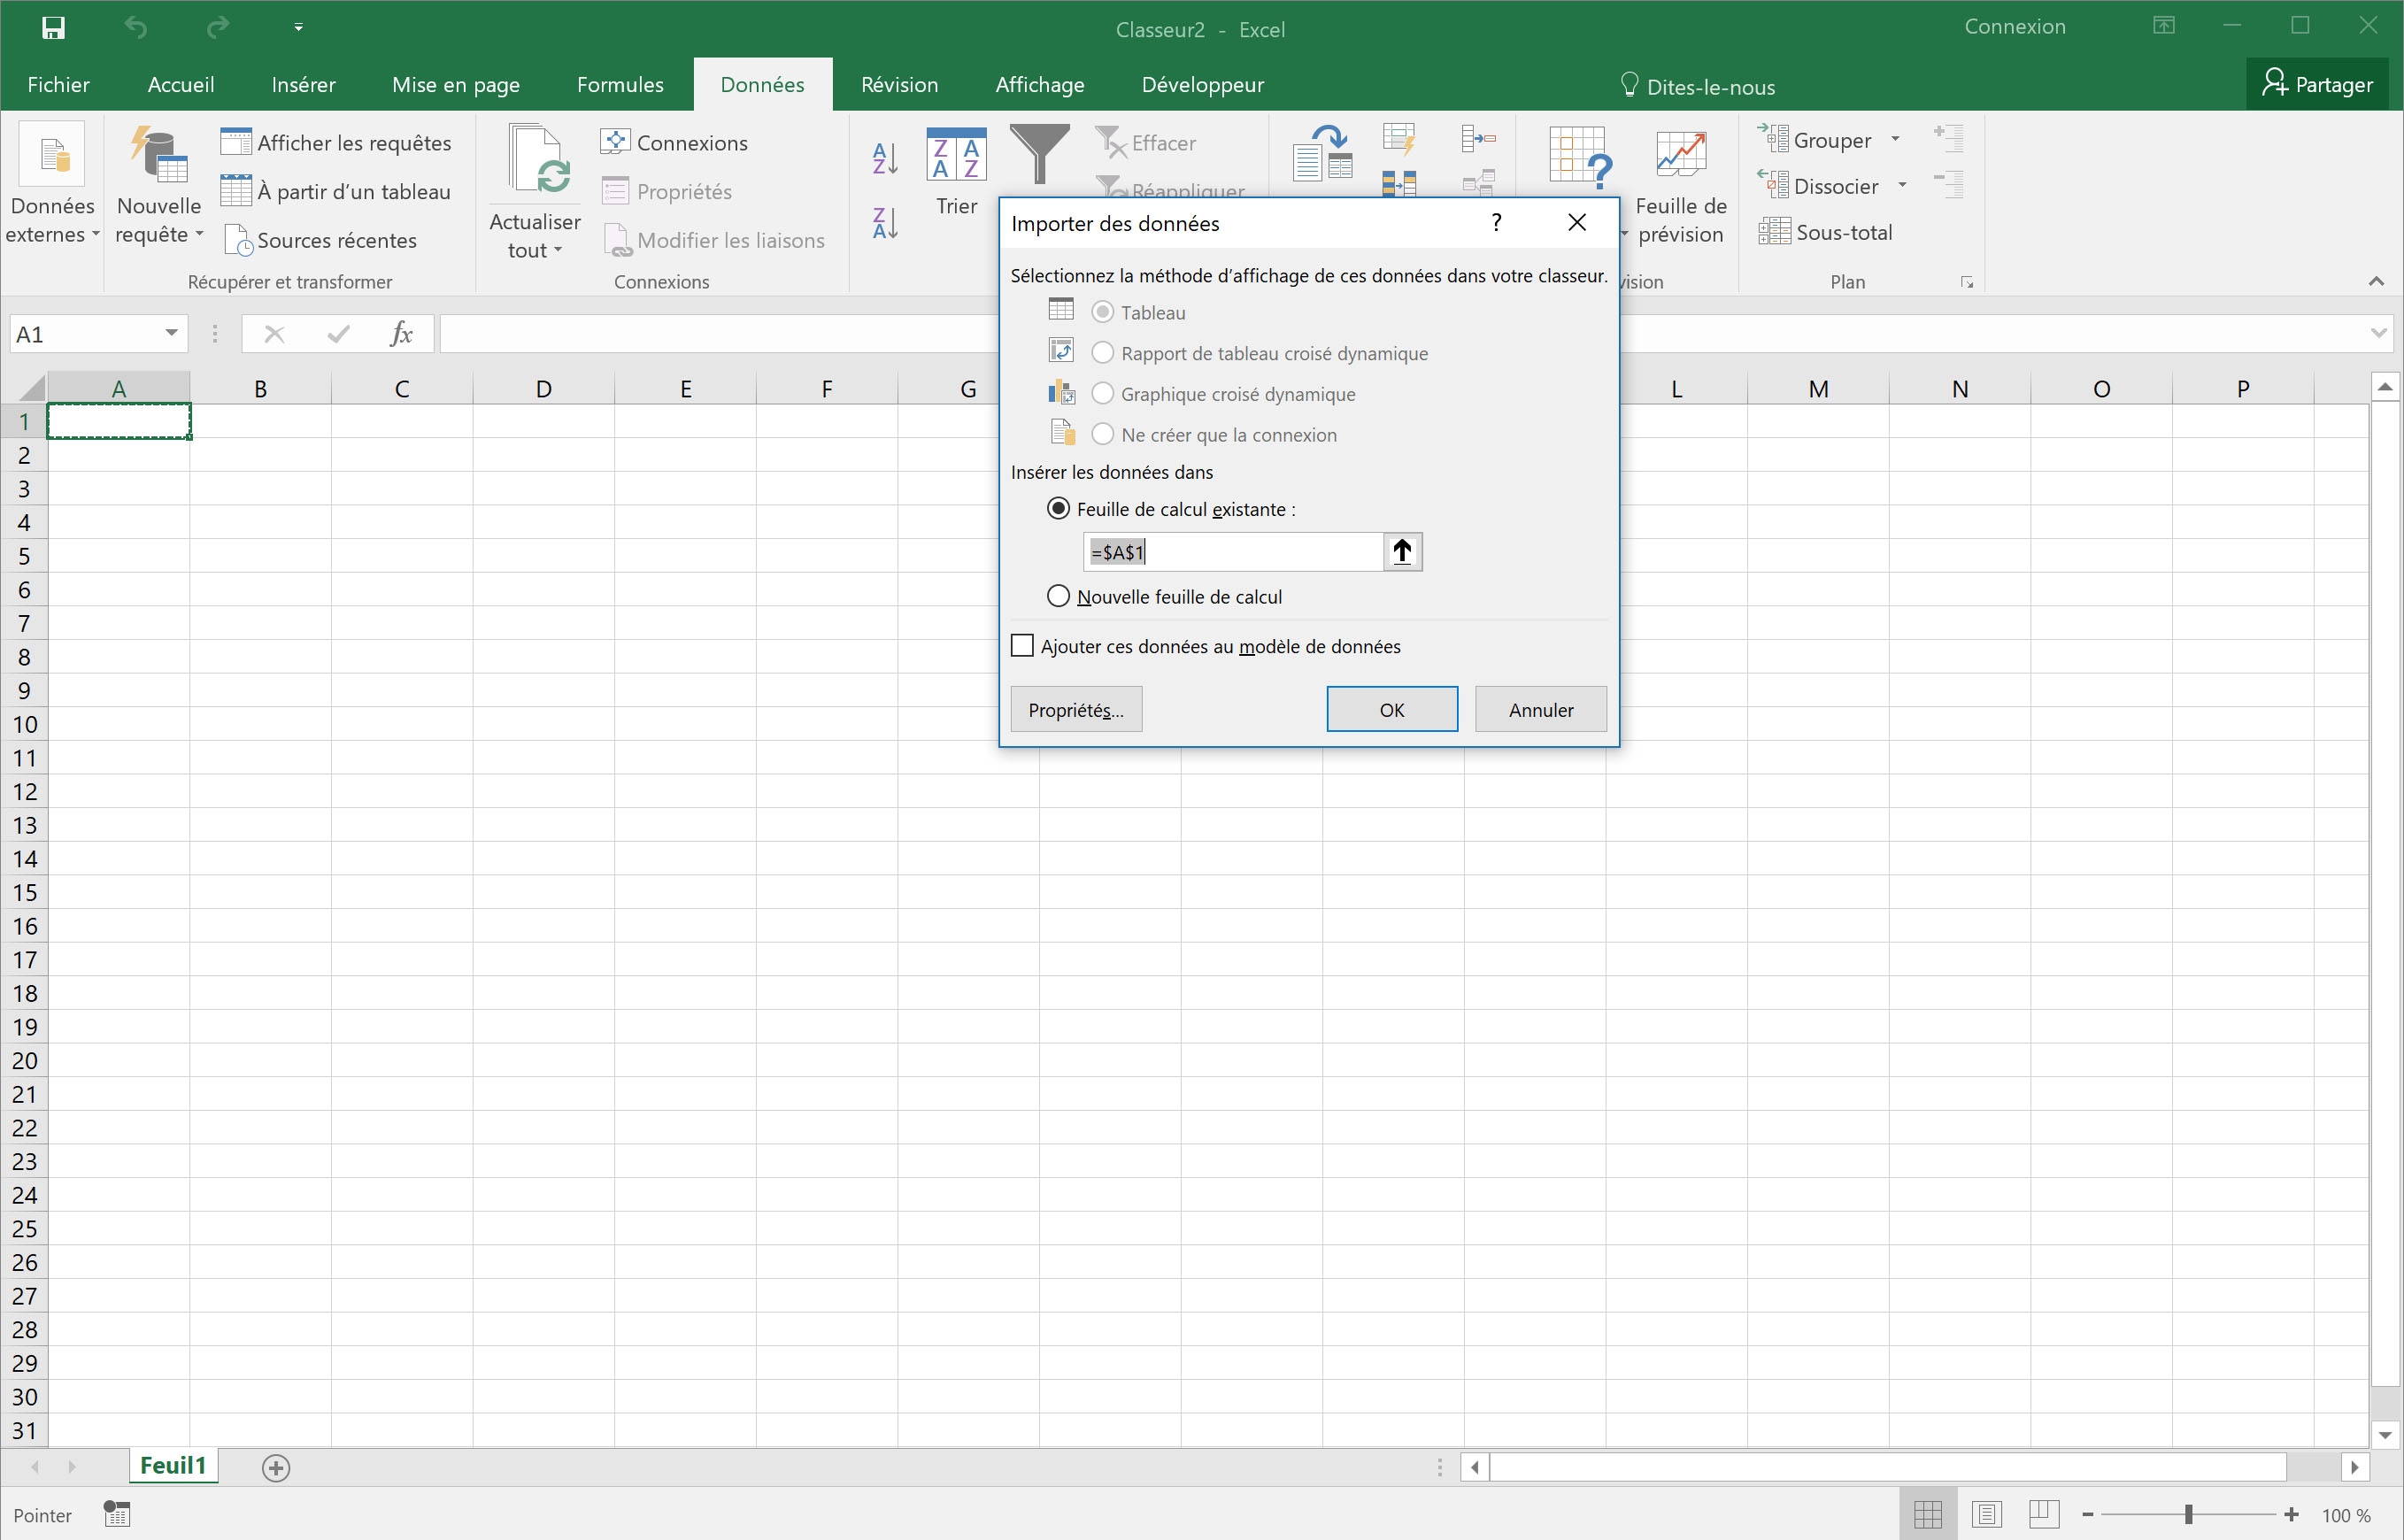Switch to Page Layout view icon
The height and width of the screenshot is (1540, 2404).
coord(1986,1514)
